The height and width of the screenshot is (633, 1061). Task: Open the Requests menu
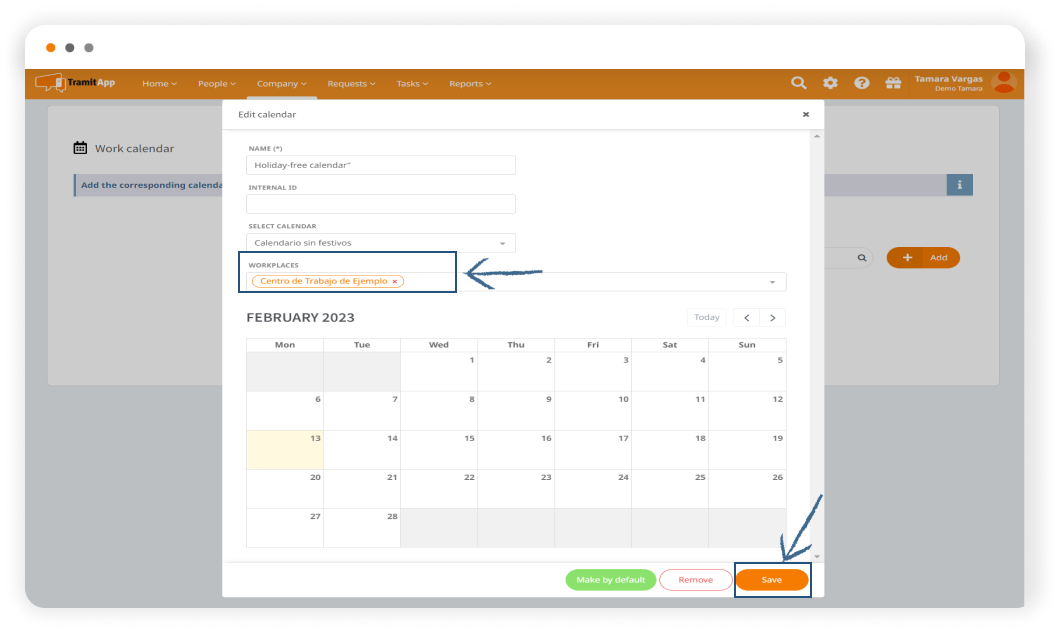click(351, 84)
